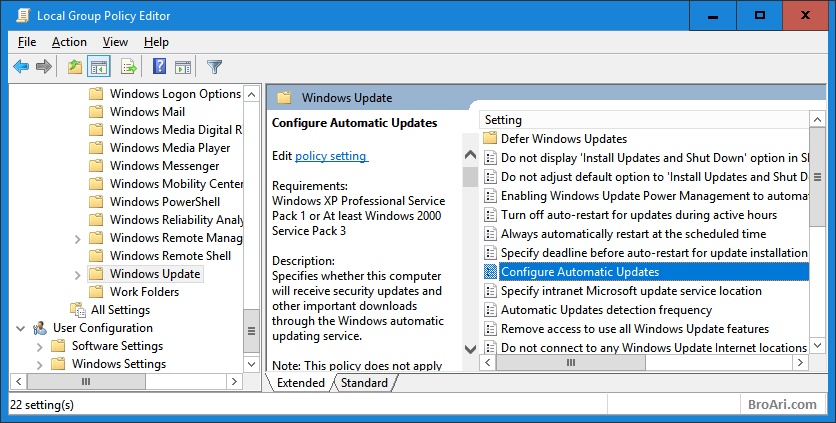Open the View menu
The width and height of the screenshot is (836, 423).
click(115, 42)
